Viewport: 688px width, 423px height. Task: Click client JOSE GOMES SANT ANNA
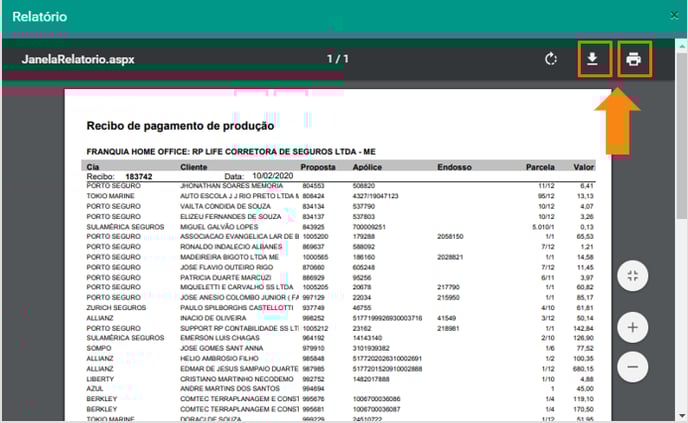222,348
